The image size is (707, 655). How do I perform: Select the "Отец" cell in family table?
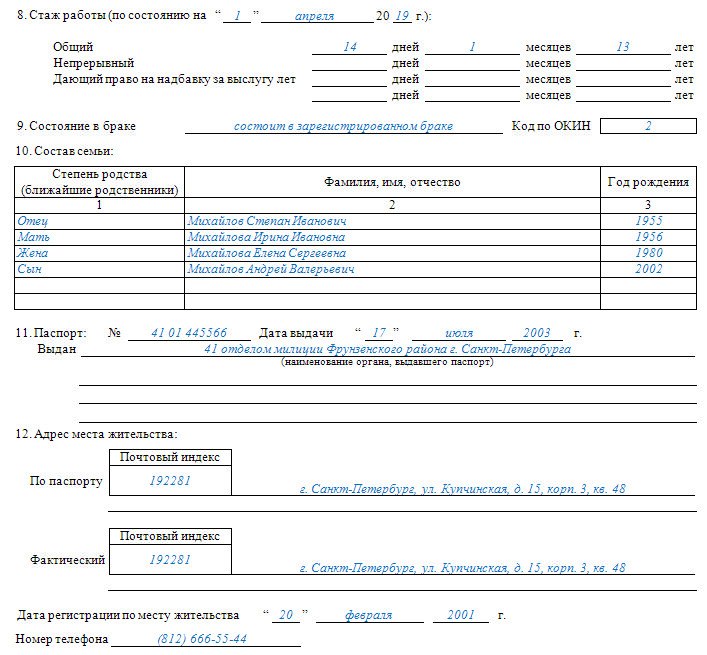99,221
